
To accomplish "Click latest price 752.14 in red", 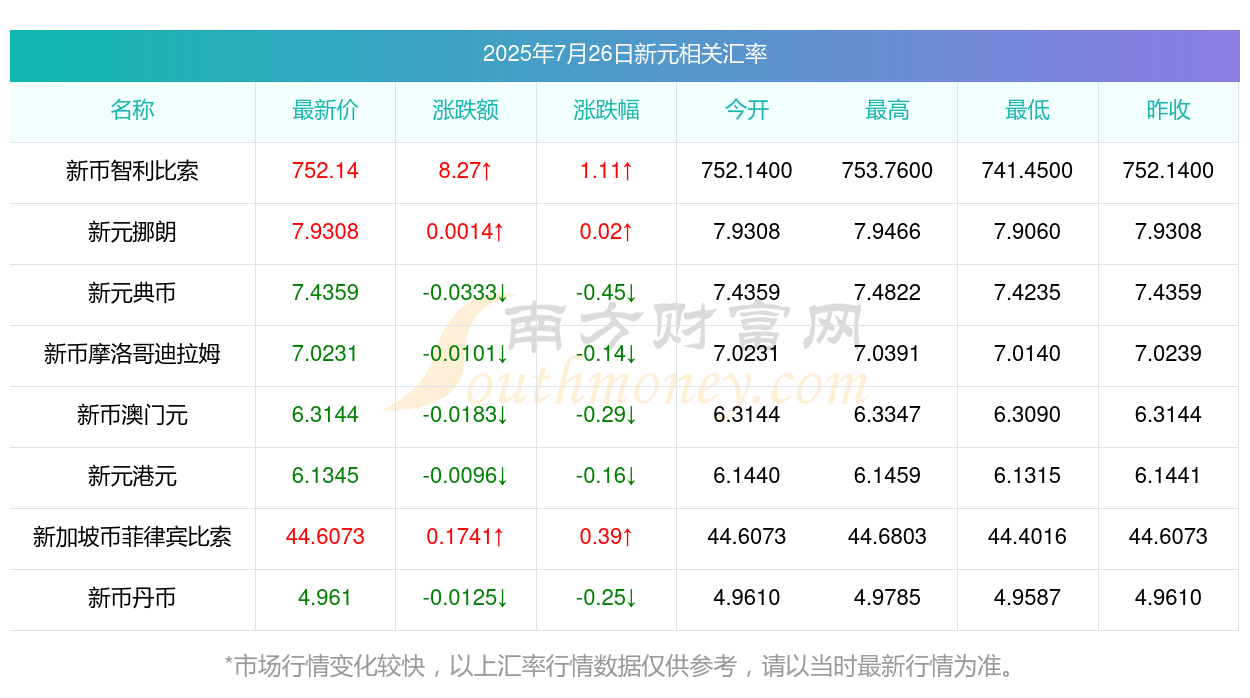I will [325, 171].
